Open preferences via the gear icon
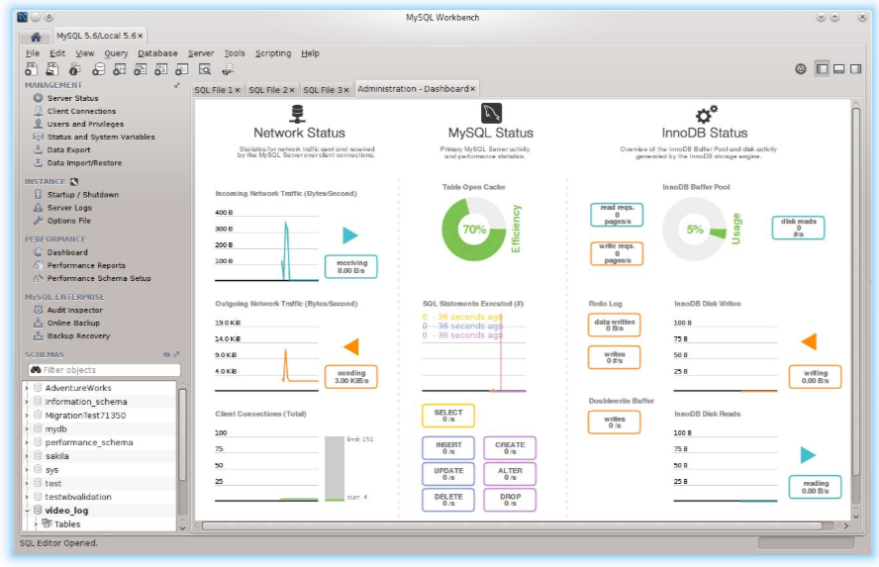879x567 pixels. click(801, 69)
